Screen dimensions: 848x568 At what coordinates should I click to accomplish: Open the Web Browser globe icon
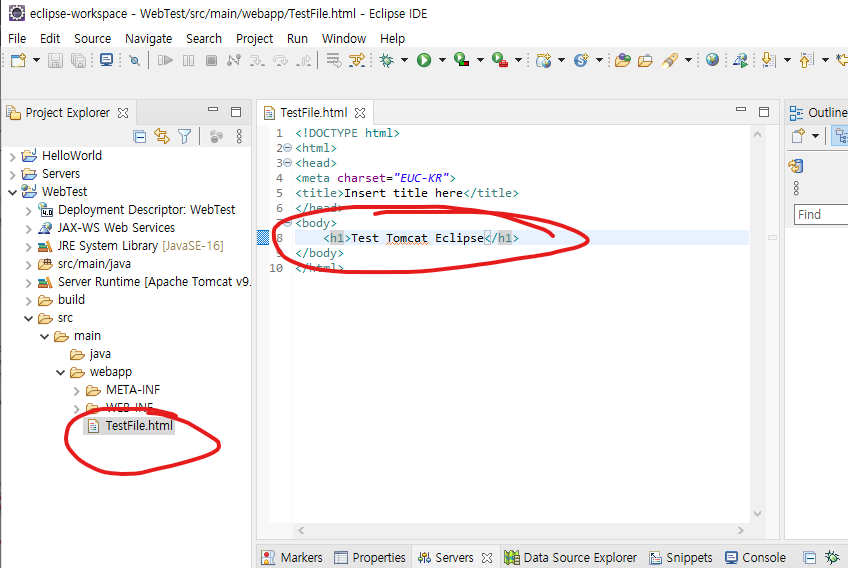pyautogui.click(x=712, y=60)
